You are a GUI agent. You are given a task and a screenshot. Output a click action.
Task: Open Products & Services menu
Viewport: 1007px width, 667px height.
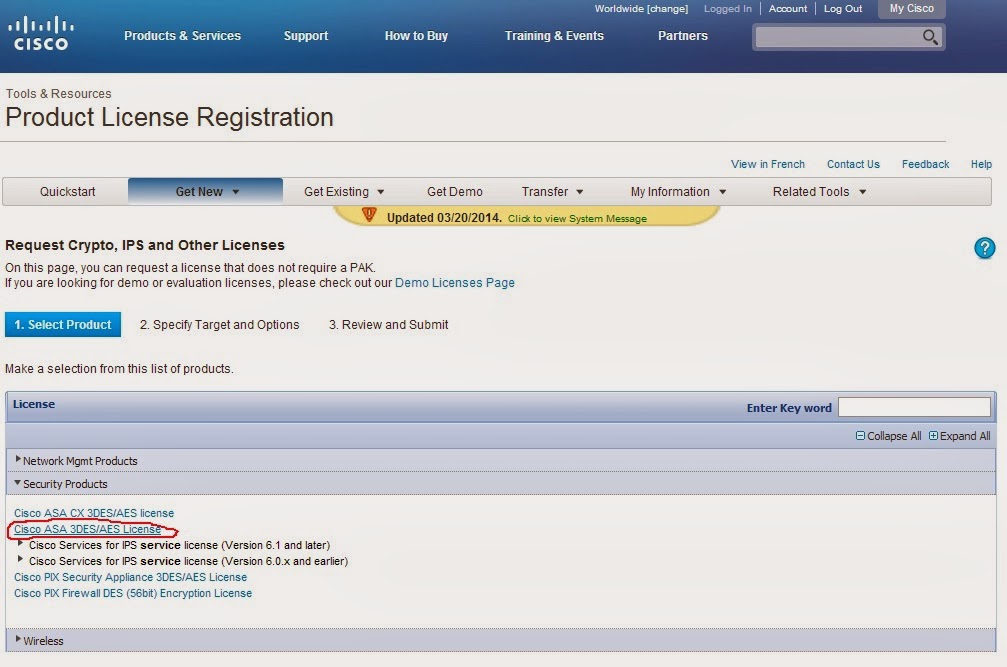182,36
